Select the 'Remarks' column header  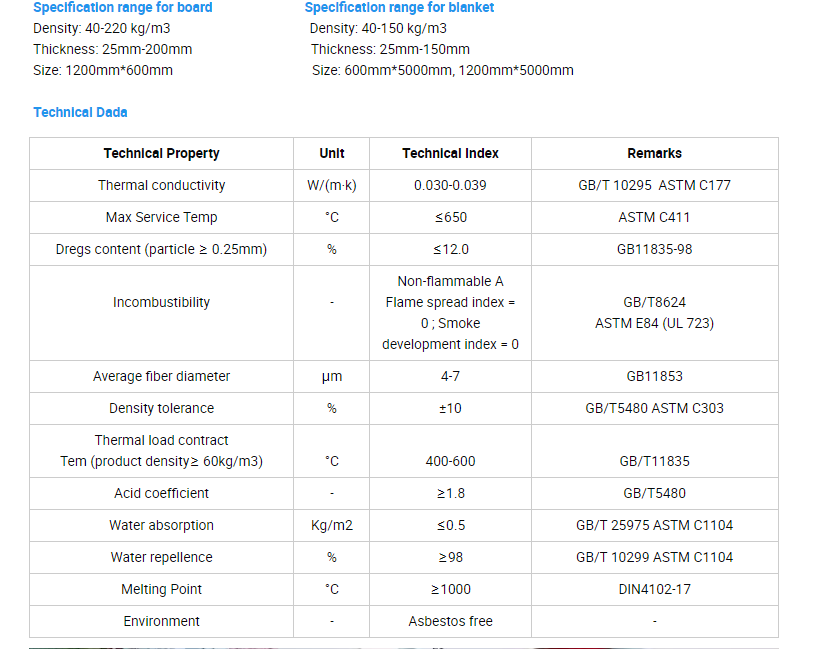[x=655, y=153]
